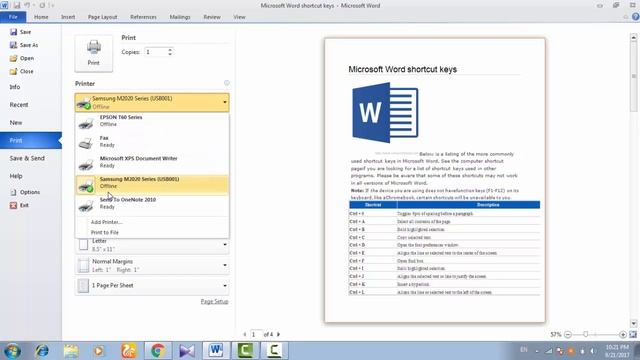640x360 pixels.
Task: Open Google Chrome from taskbar
Action: 158,351
